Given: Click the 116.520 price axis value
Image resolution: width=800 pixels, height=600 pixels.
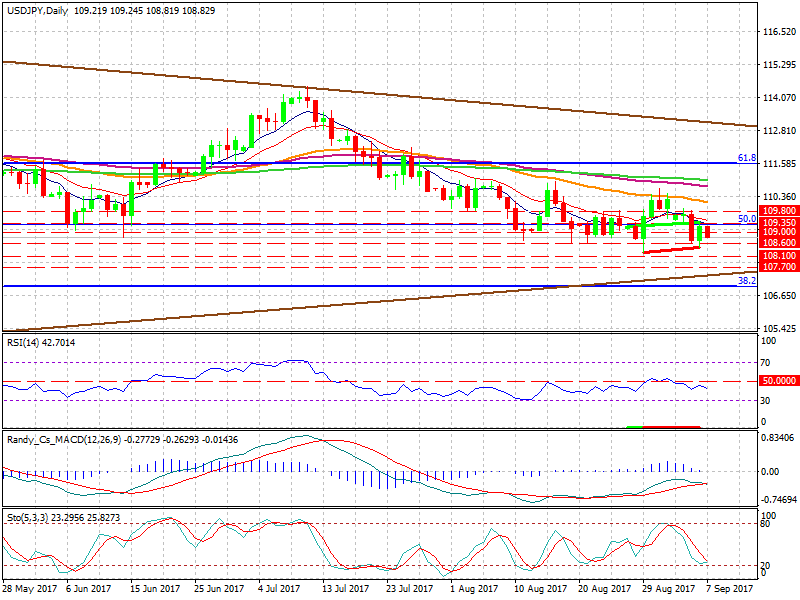Looking at the screenshot, I should point(779,32).
